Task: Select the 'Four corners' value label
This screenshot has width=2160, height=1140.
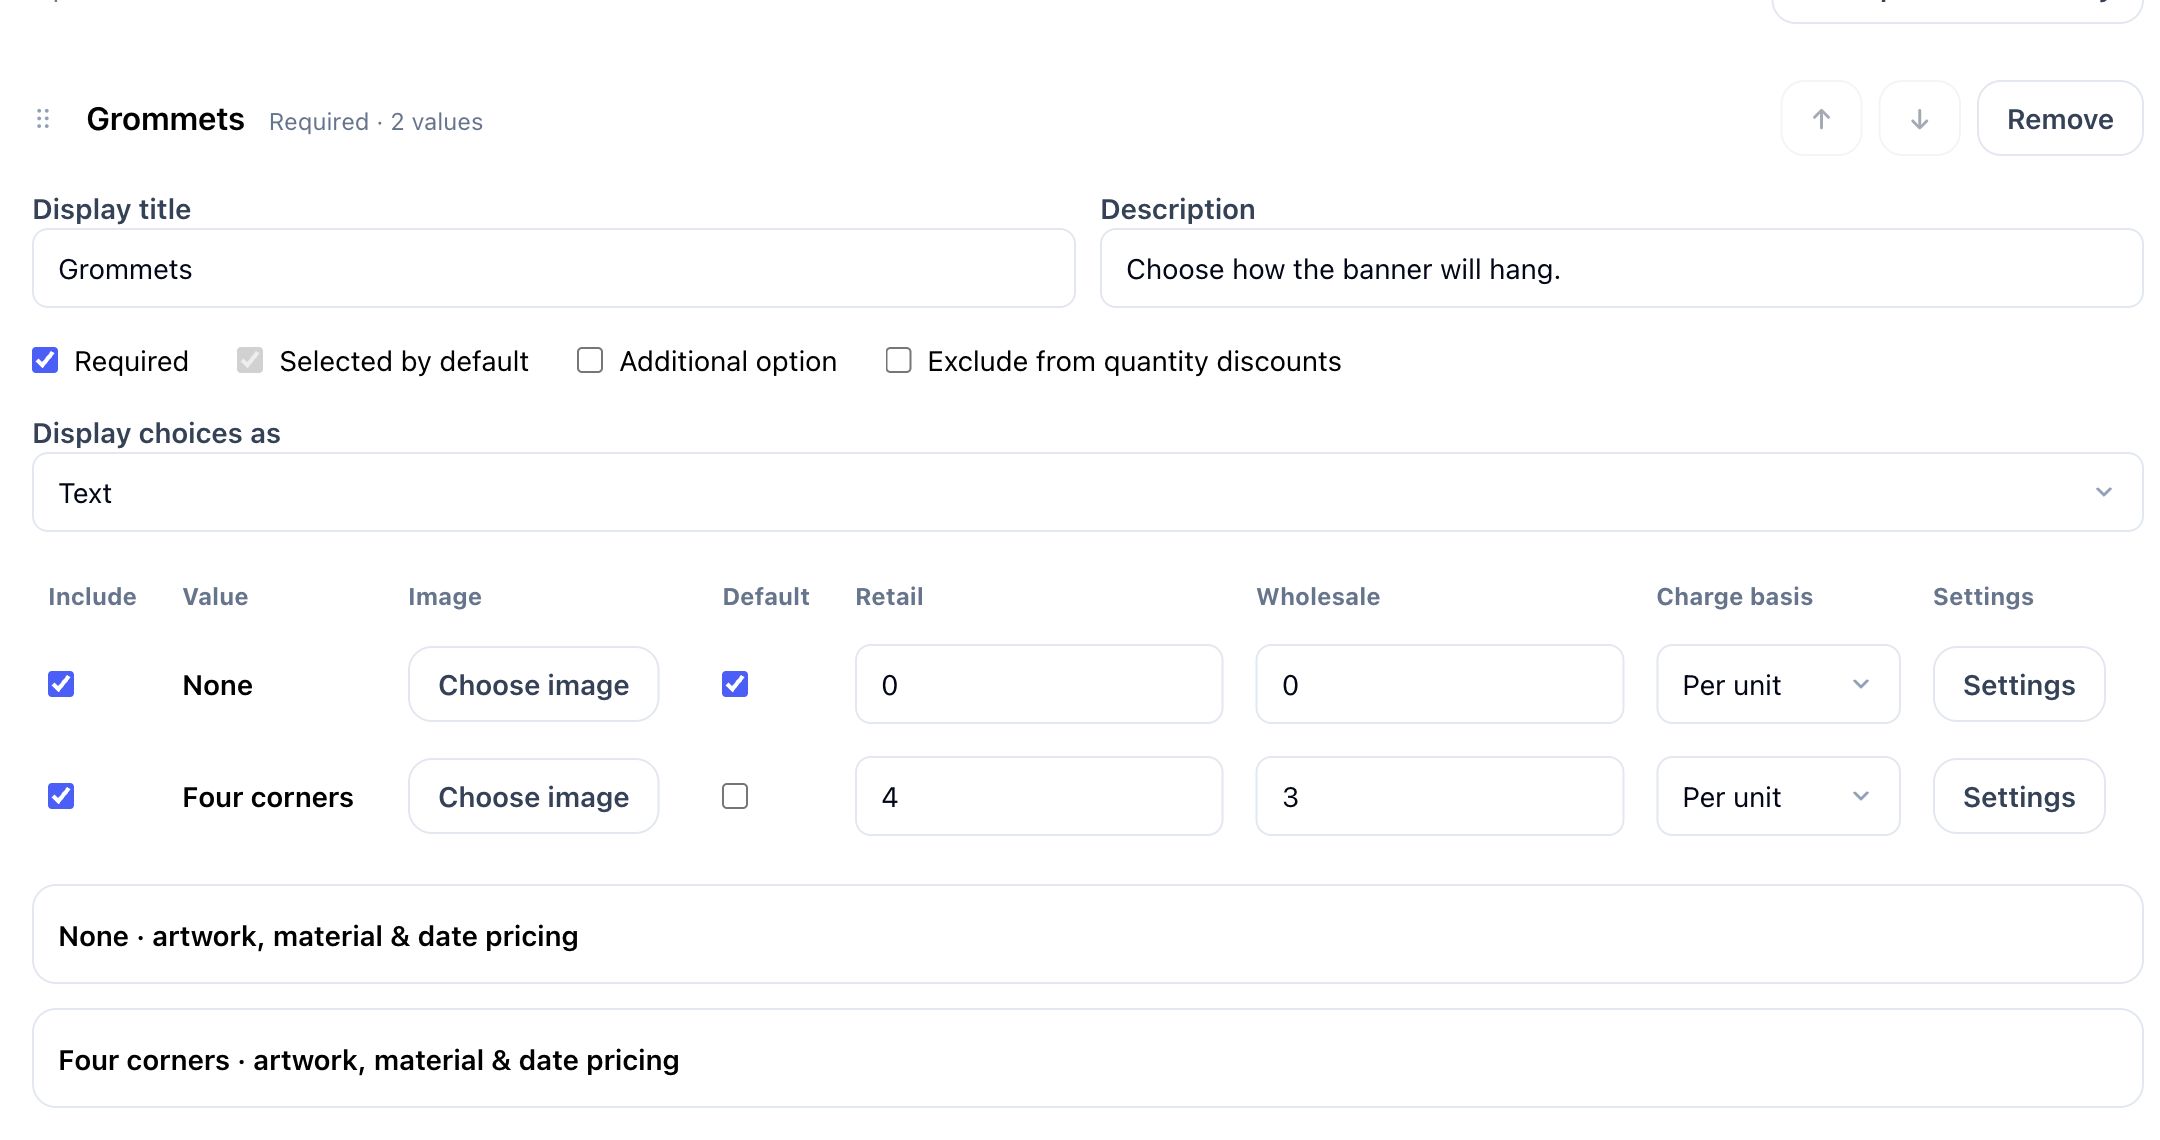Action: (268, 797)
